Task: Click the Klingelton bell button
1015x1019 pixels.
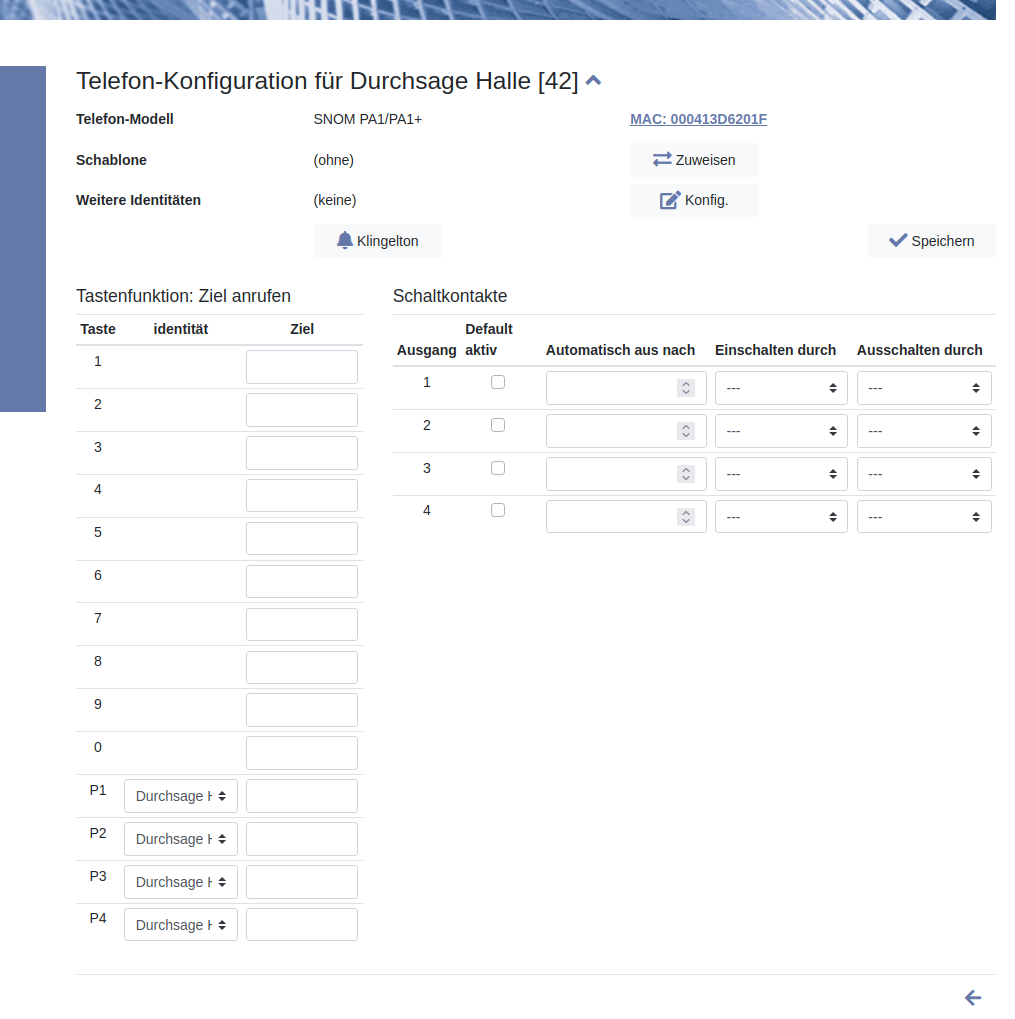Action: [x=377, y=241]
